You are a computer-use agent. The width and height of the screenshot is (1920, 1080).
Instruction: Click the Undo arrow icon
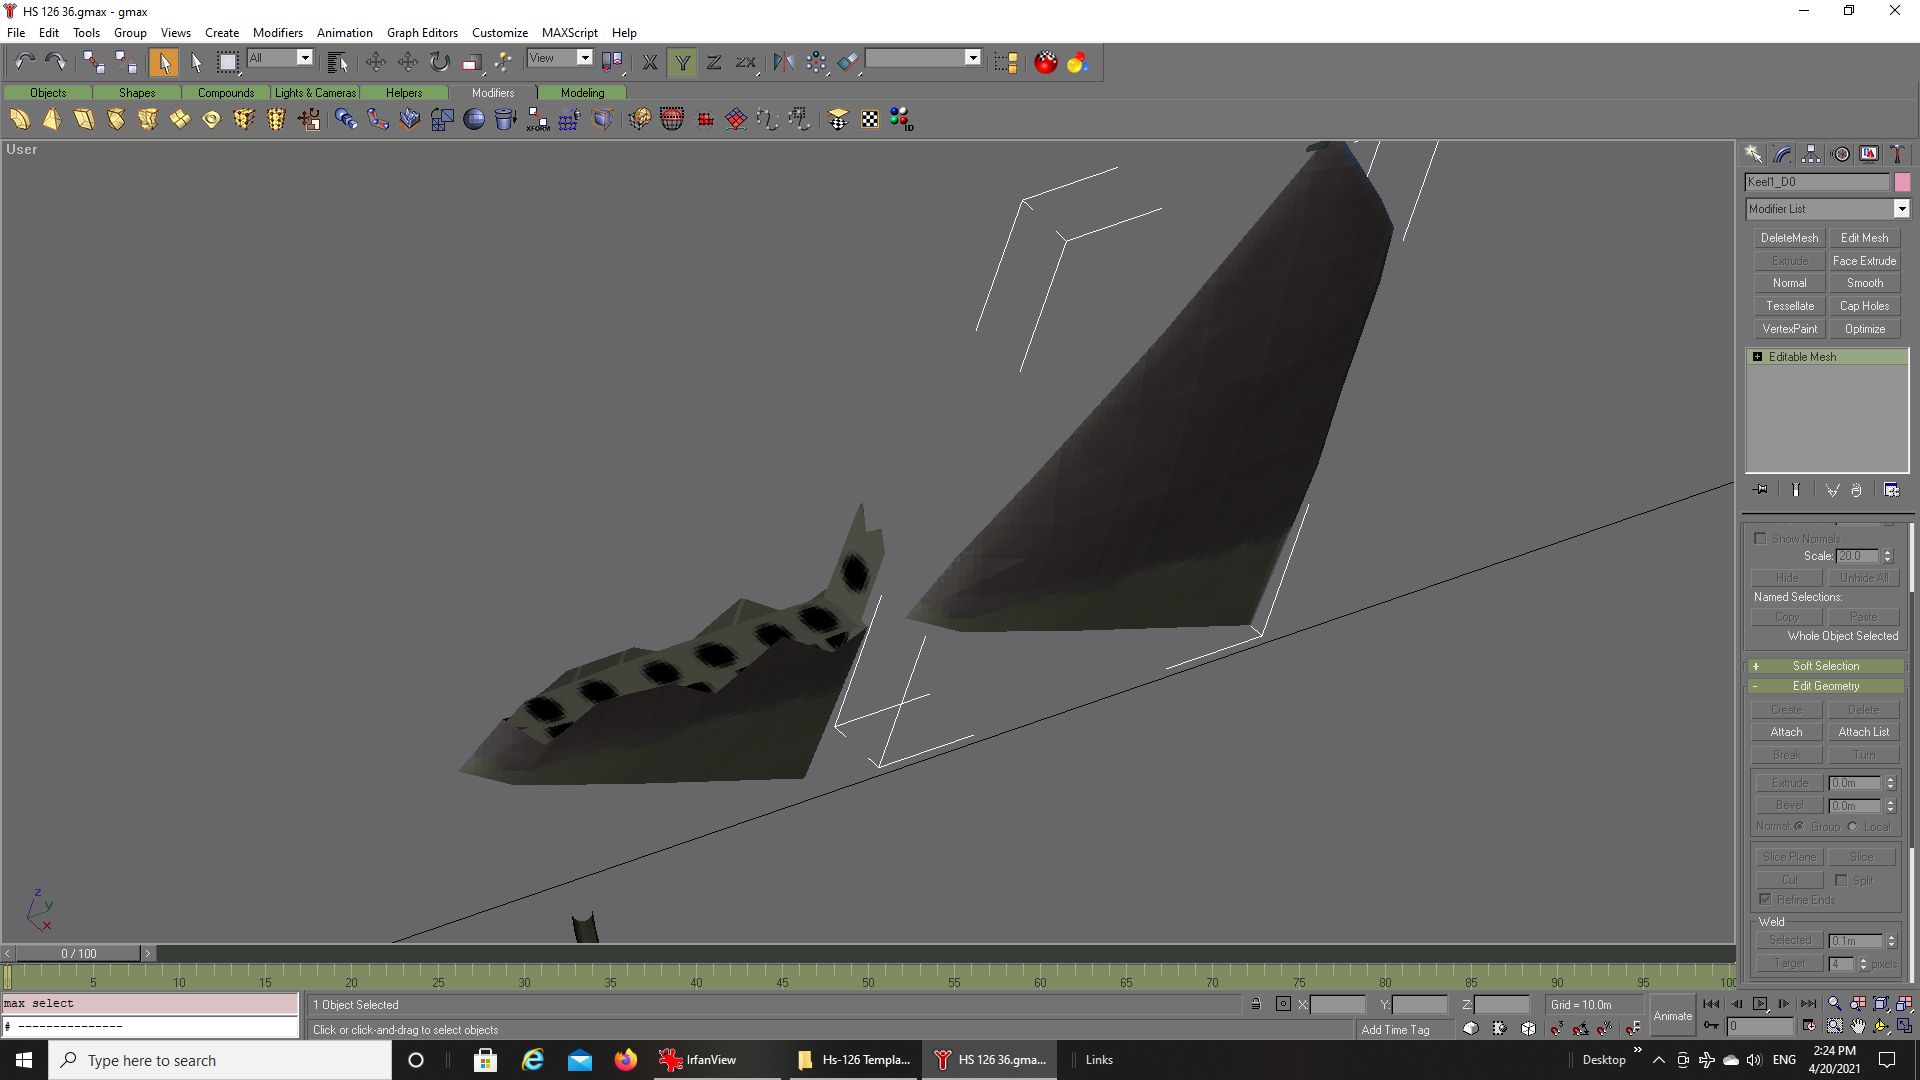pyautogui.click(x=24, y=62)
